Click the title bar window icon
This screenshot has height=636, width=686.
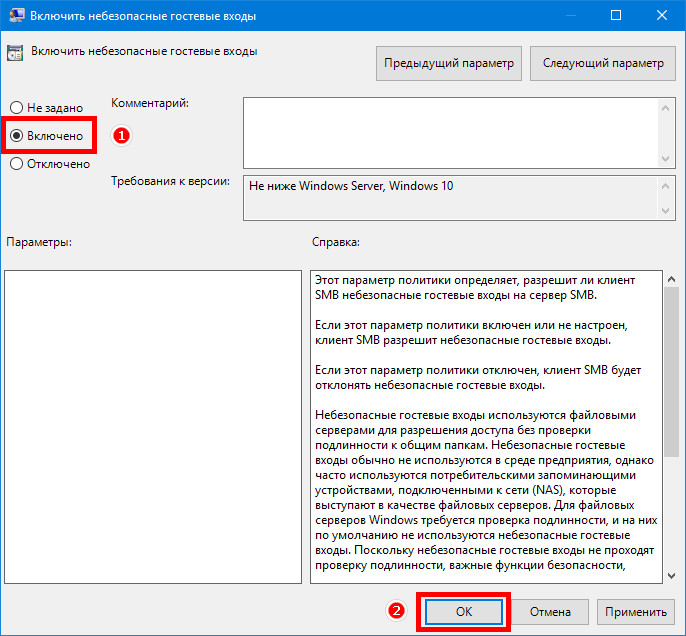point(17,15)
